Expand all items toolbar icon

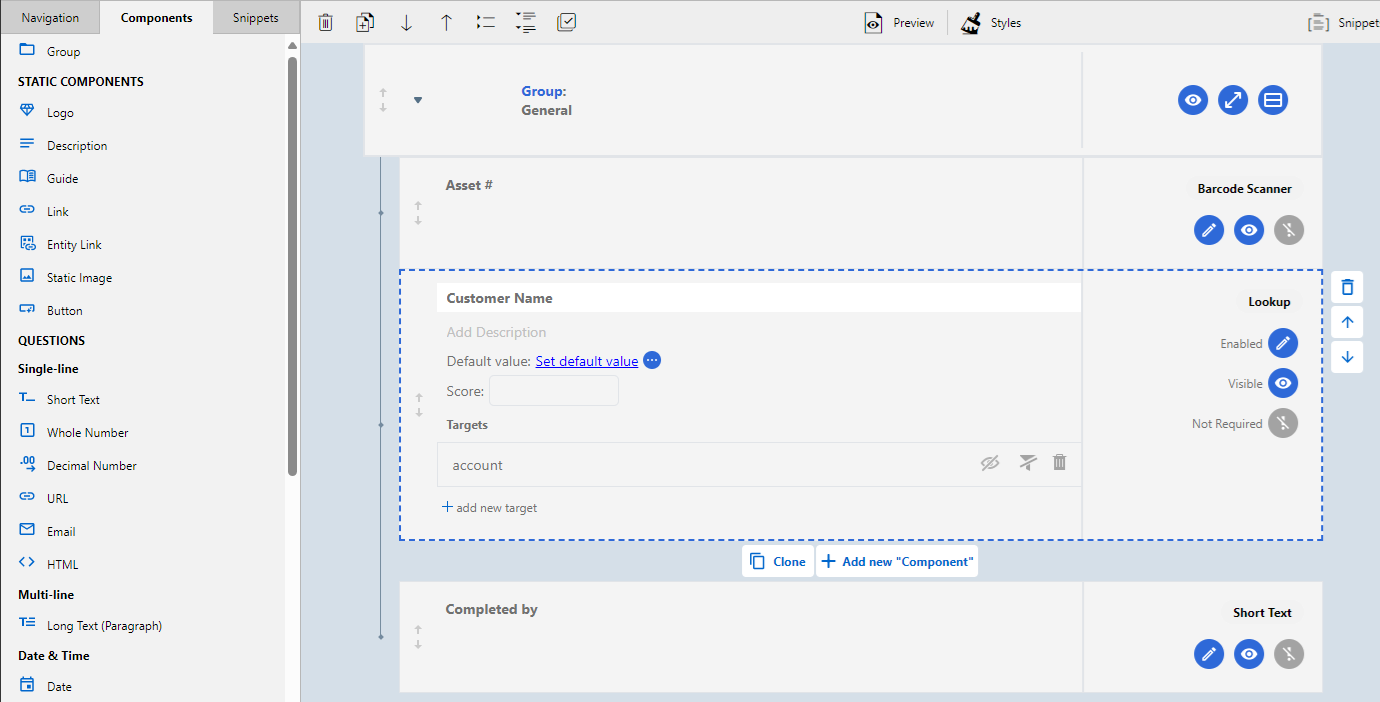(x=526, y=22)
